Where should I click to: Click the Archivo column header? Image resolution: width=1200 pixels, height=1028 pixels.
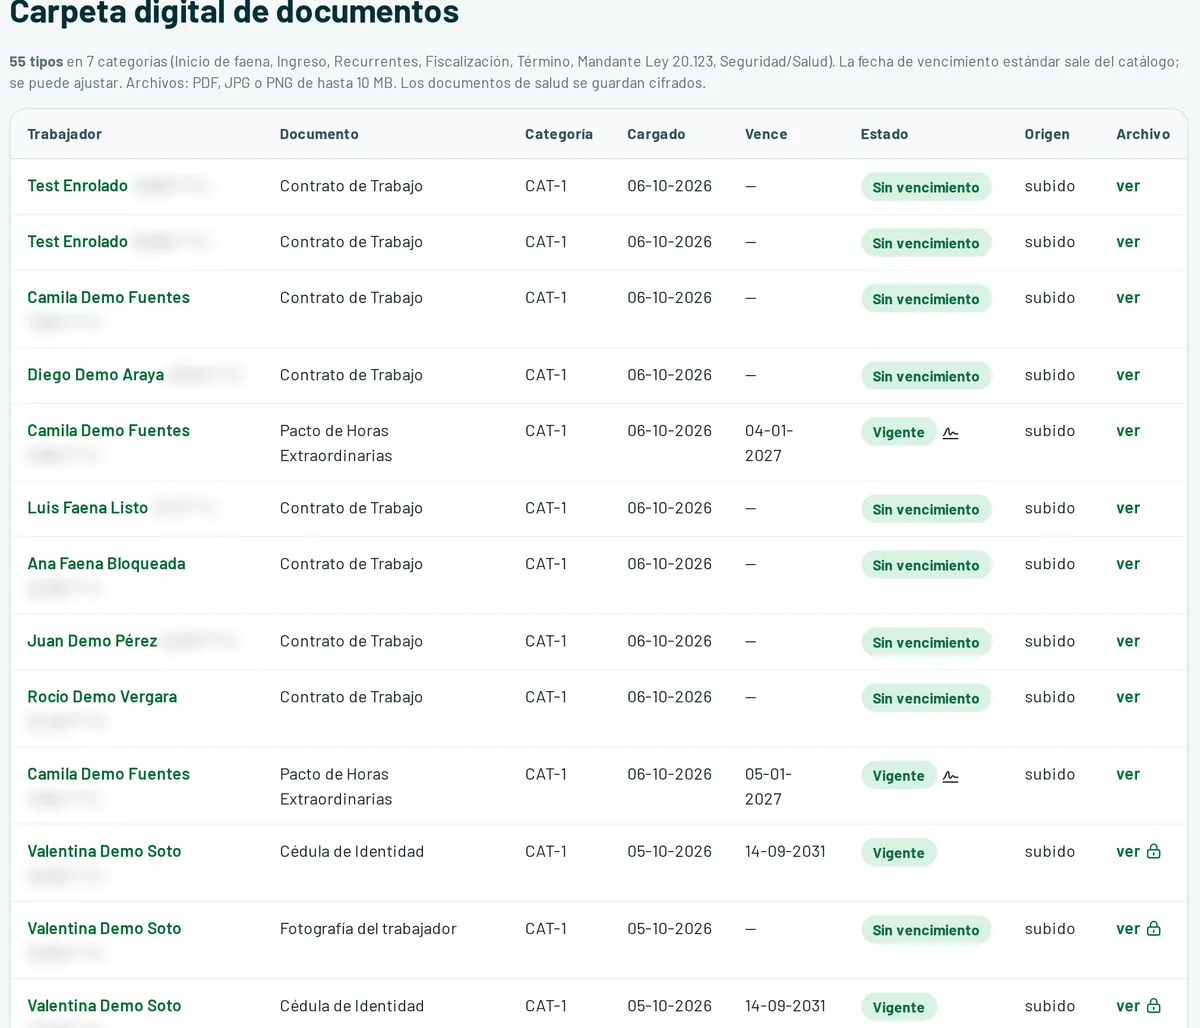click(x=1143, y=134)
